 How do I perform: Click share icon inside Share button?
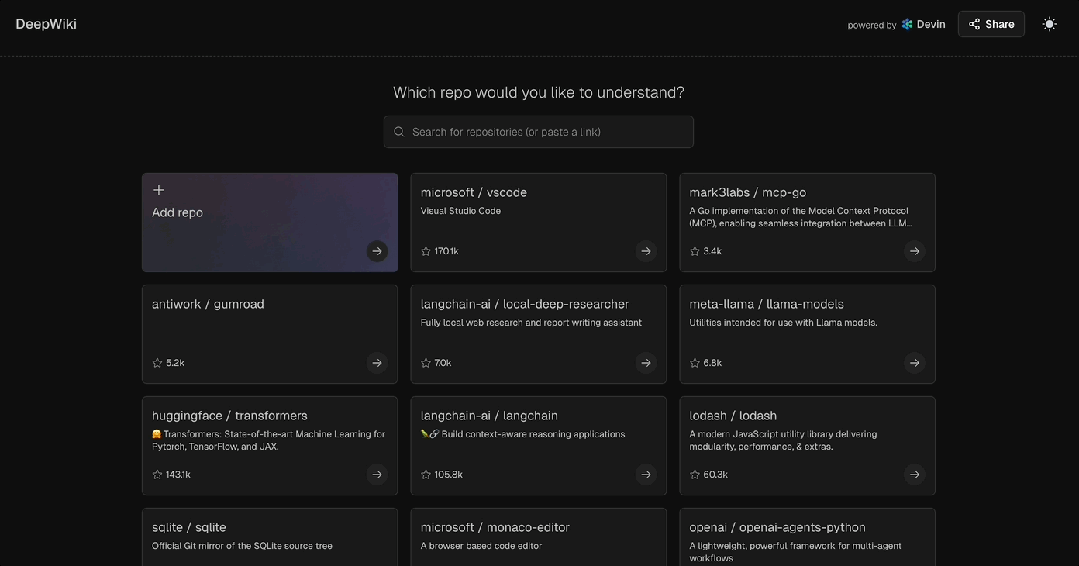974,24
